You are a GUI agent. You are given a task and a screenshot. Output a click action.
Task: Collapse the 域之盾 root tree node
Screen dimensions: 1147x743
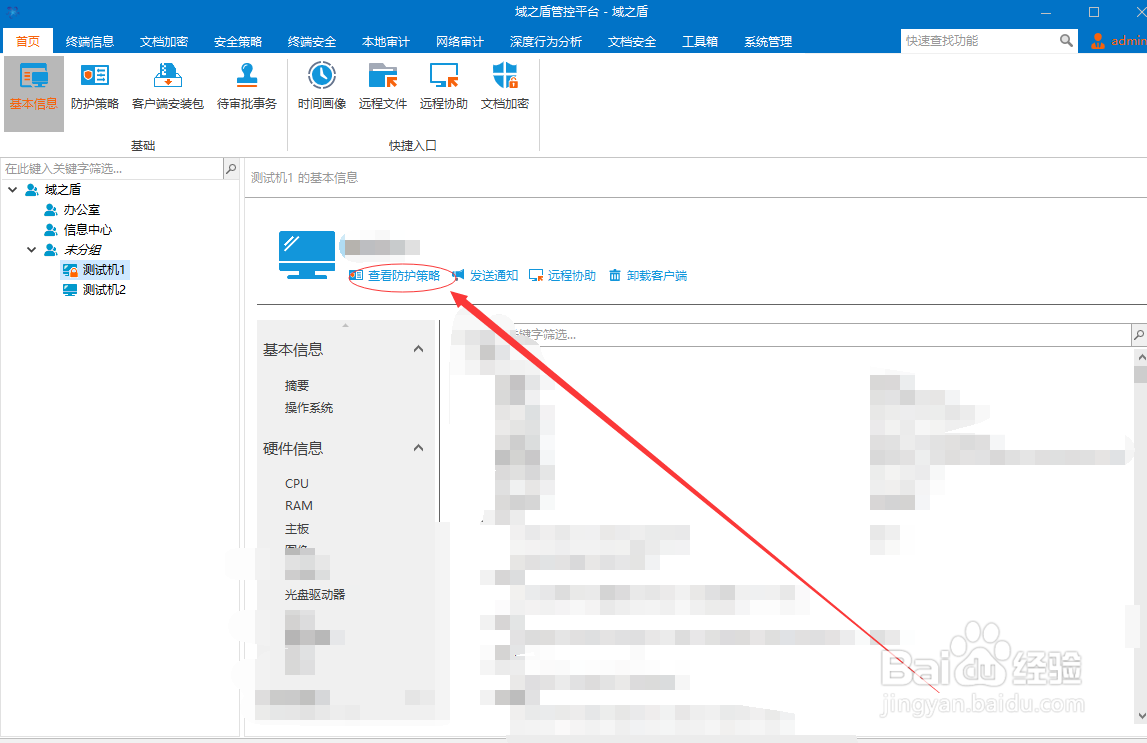click(x=12, y=189)
